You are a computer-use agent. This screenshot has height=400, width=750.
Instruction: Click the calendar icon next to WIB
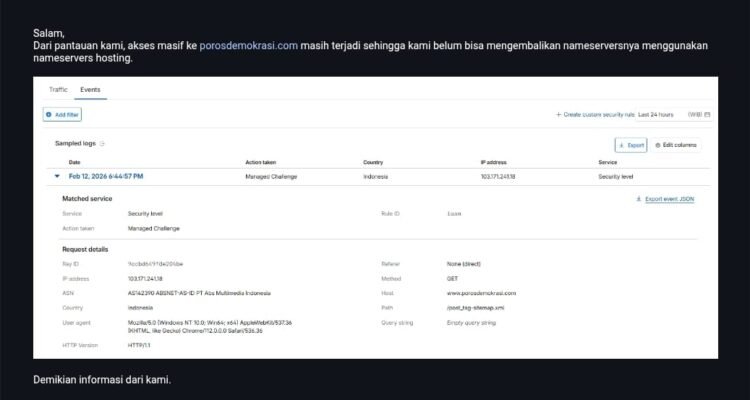[707, 115]
